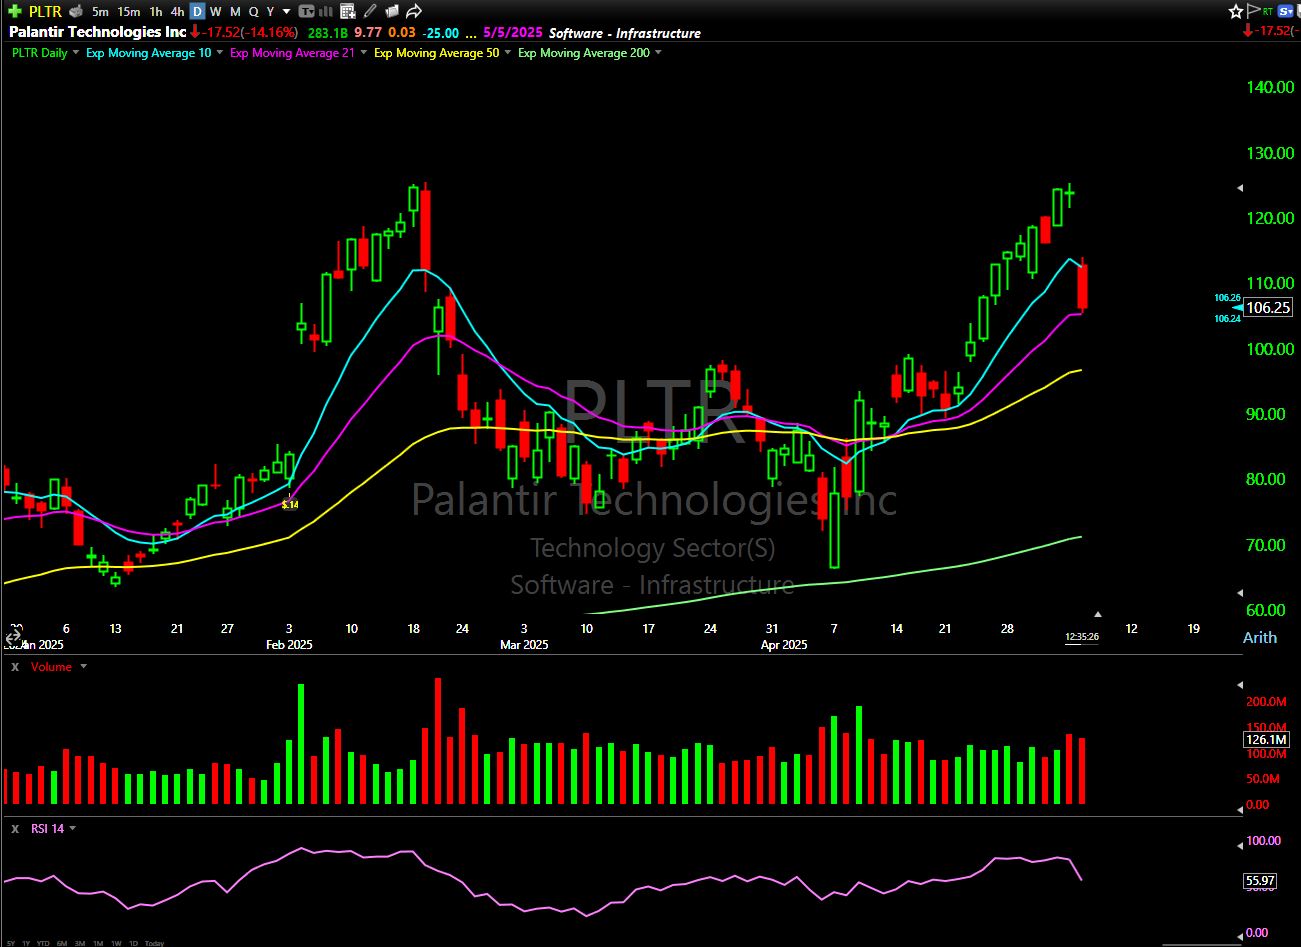The width and height of the screenshot is (1301, 947).
Task: Zoom chart to 1Y range
Action: point(27,943)
